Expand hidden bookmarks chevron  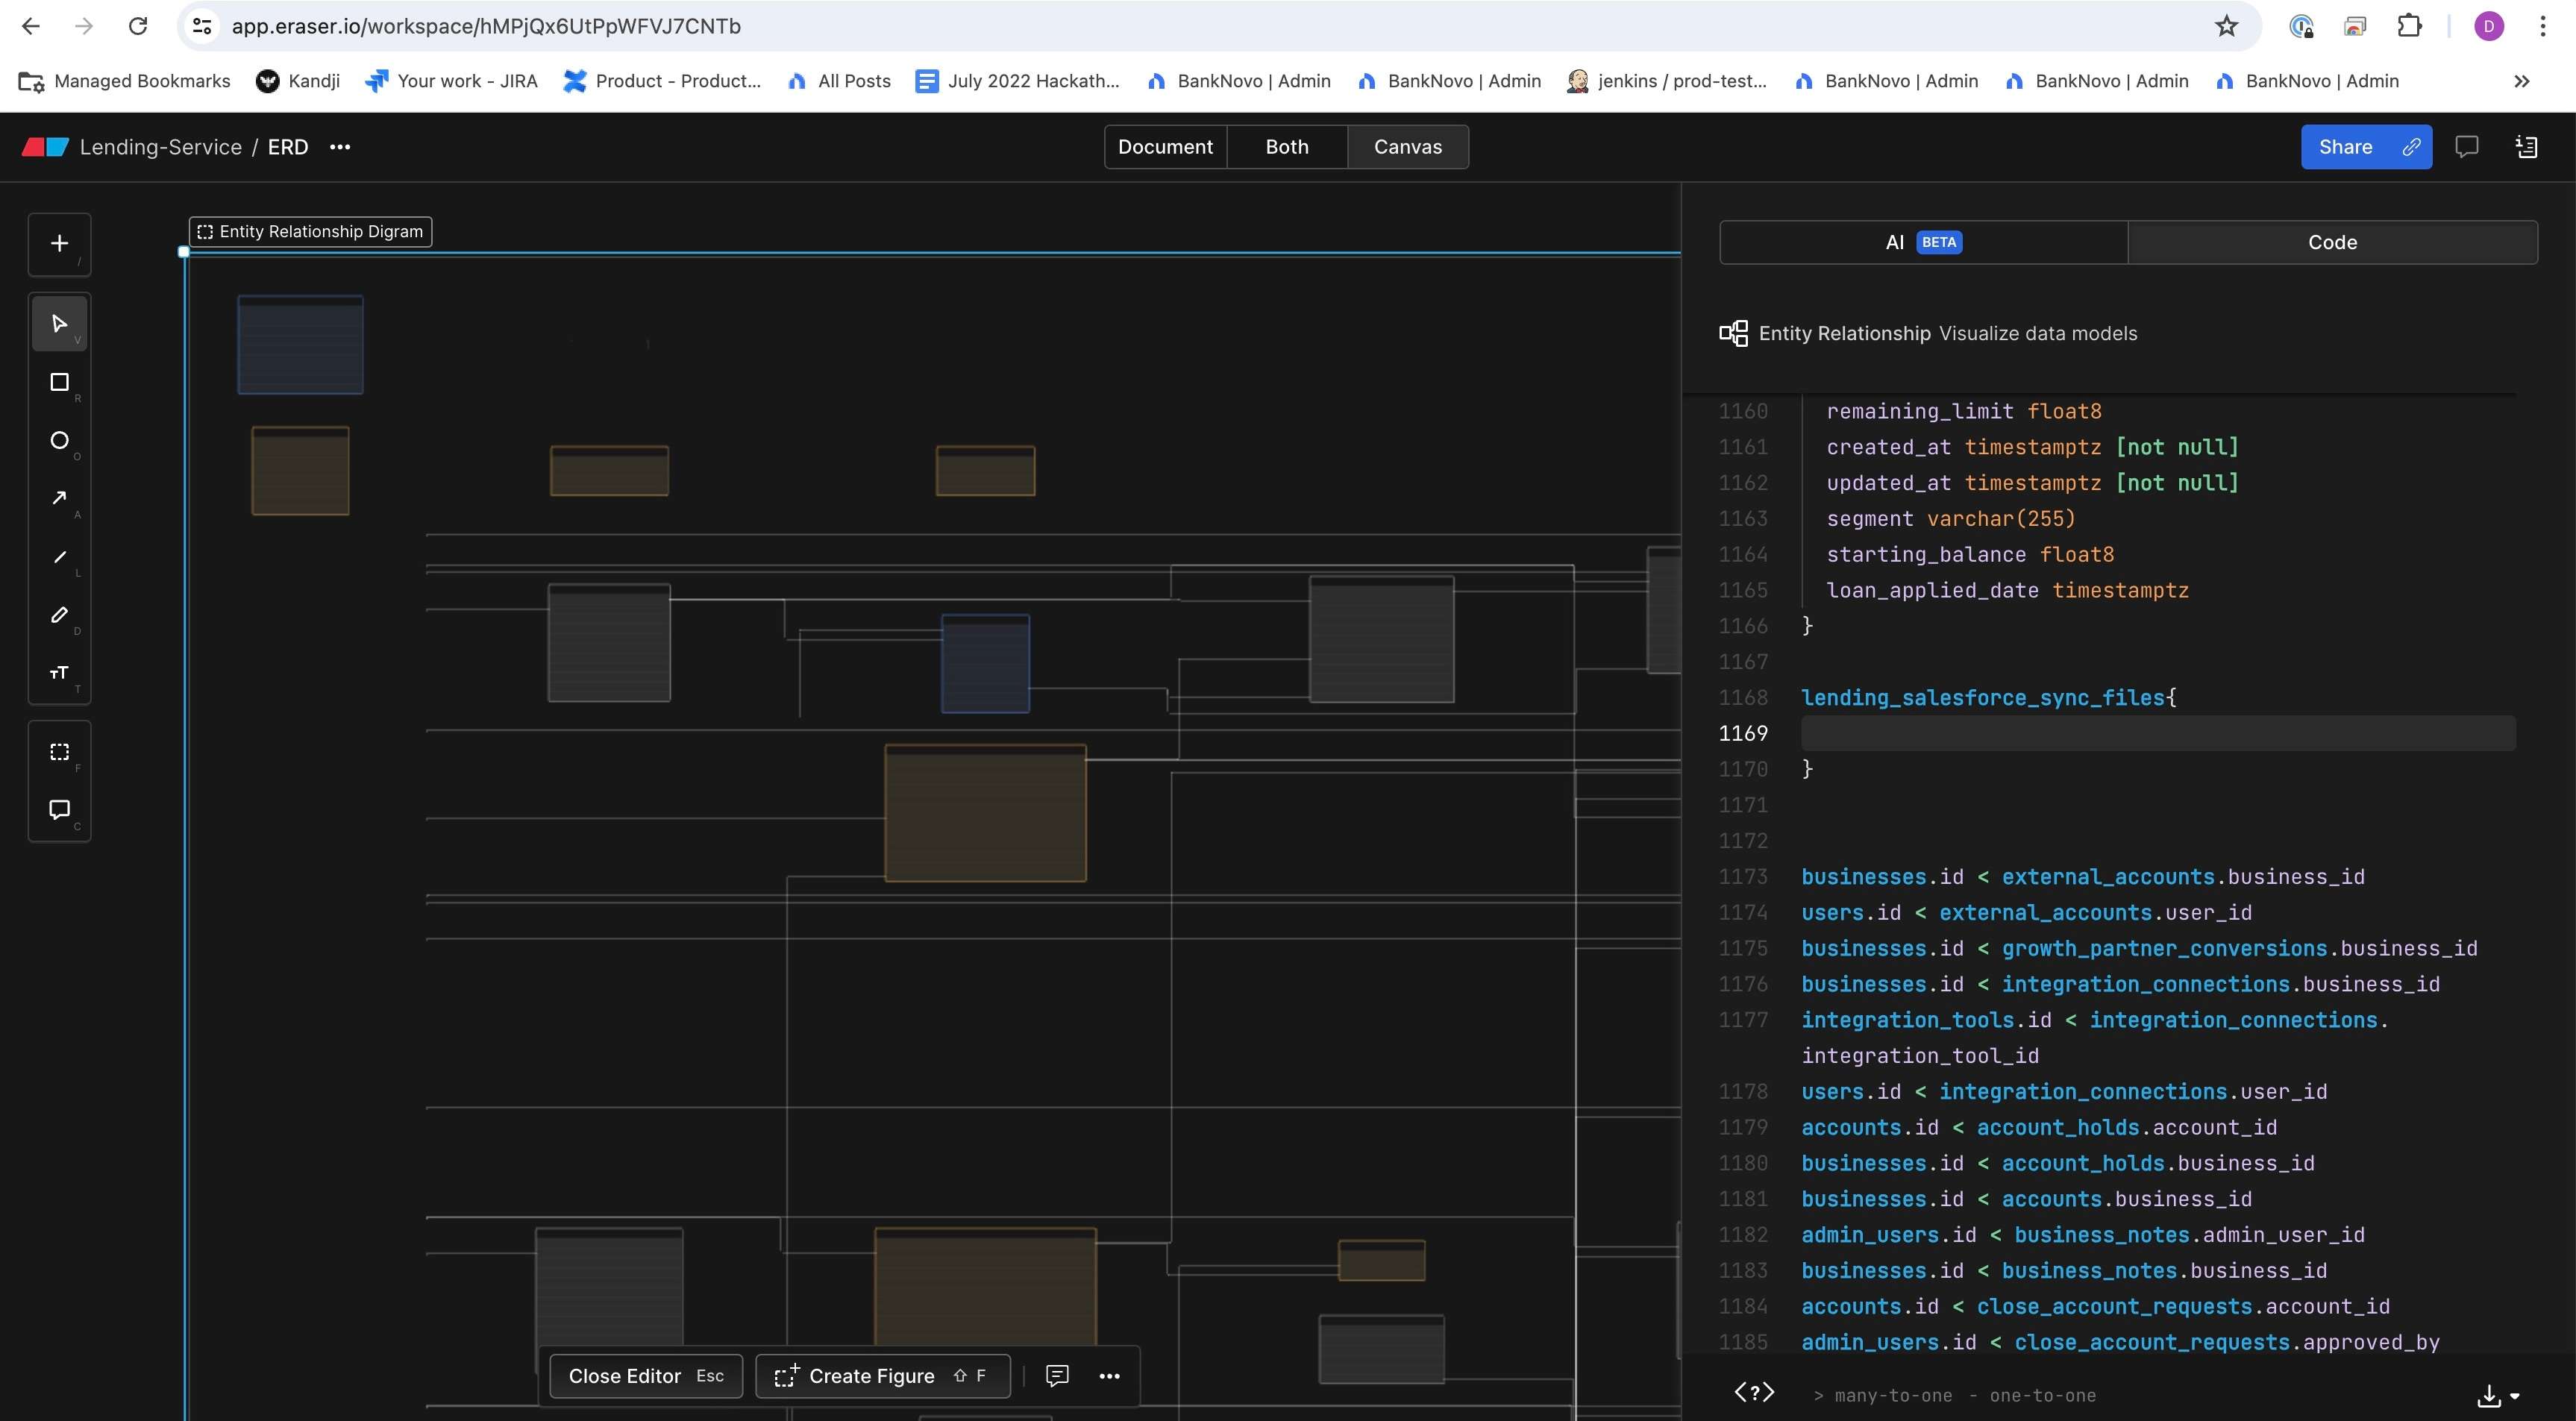pos(2522,81)
